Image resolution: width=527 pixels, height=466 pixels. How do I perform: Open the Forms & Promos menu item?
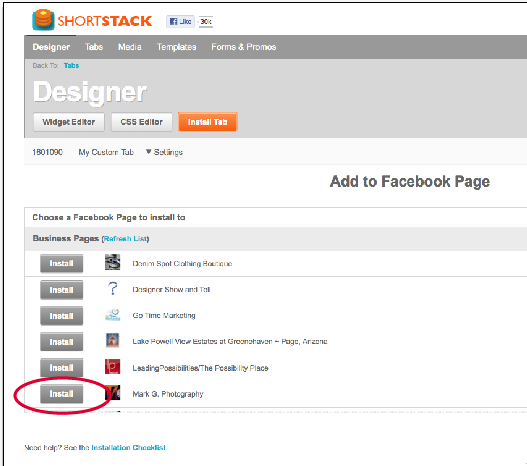[244, 47]
